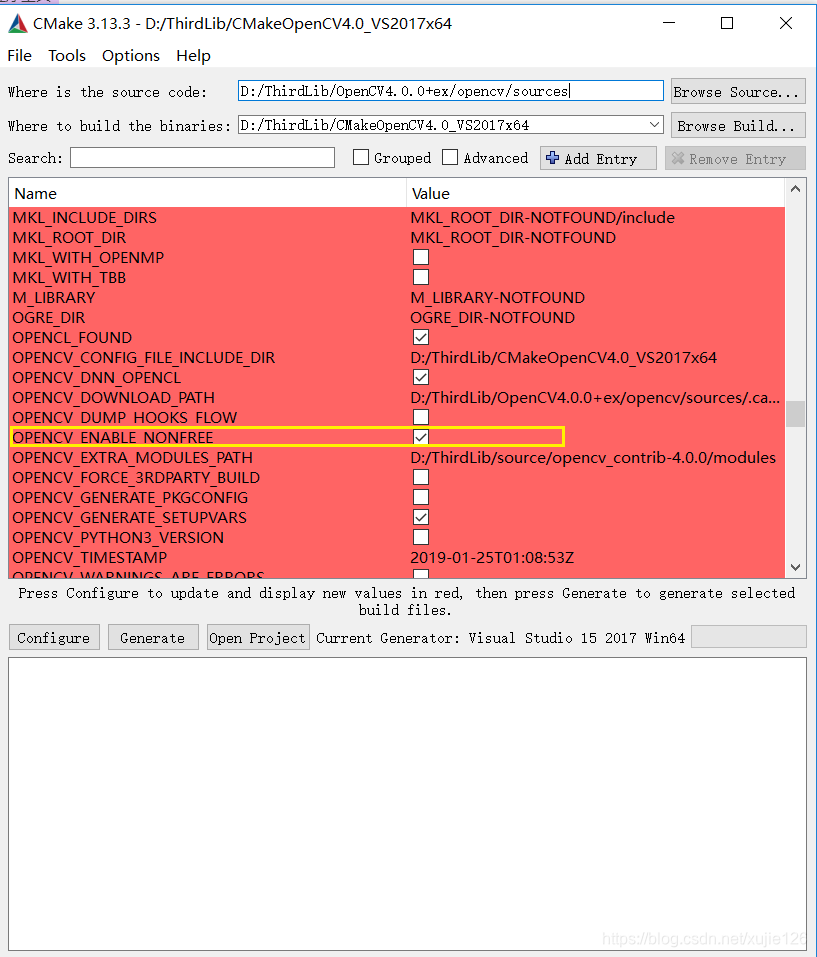The height and width of the screenshot is (957, 817).
Task: Select the OPENCV_DOWNLOAD_PATH entry name
Action: point(113,397)
